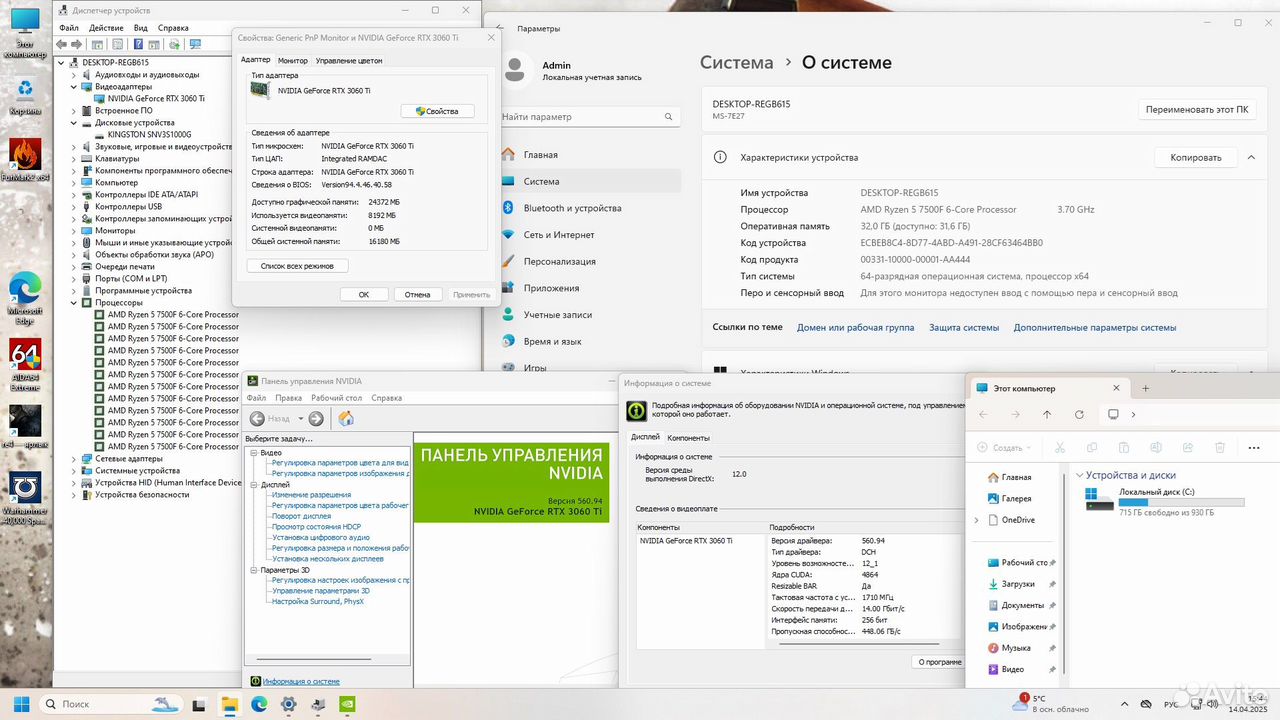Viewport: 1280px width, 720px height.
Task: Click the scan for hardware changes monitor icon
Action: [195, 44]
